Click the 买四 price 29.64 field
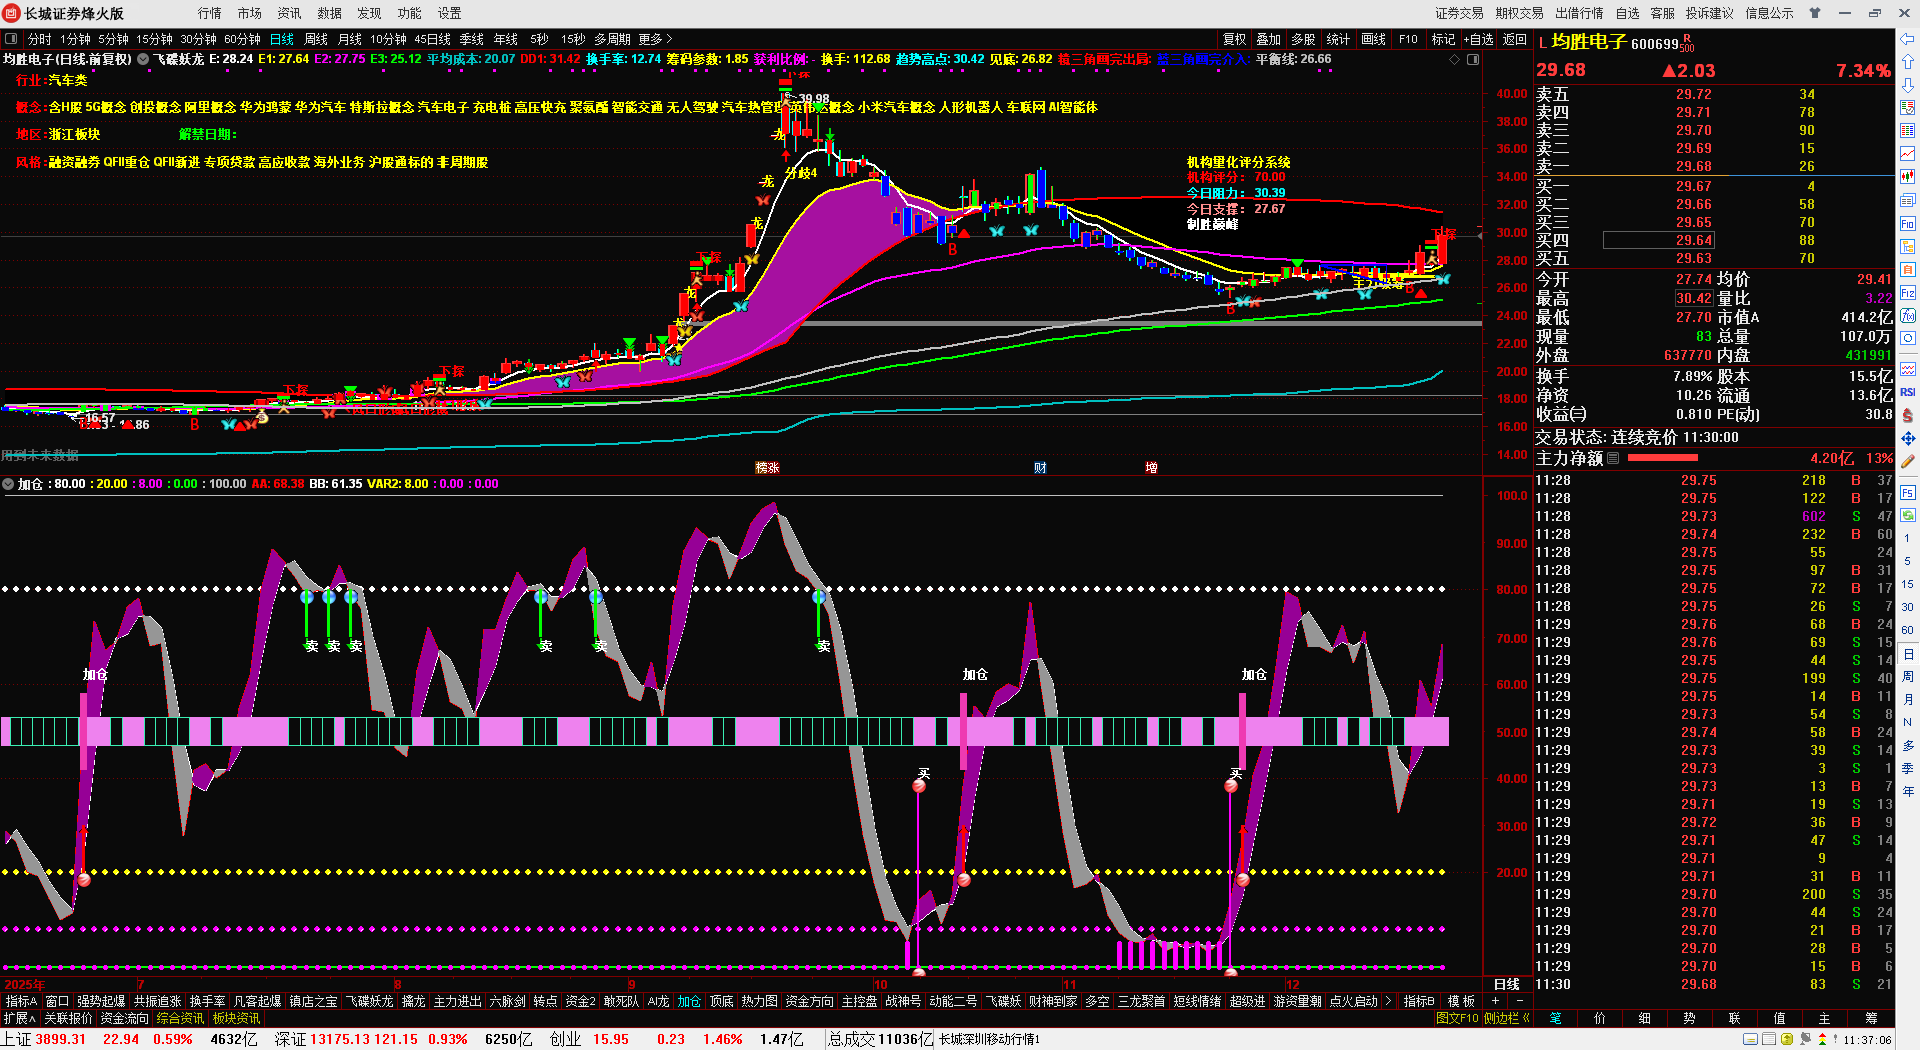Screen dimensions: 1920x1050 point(1659,240)
